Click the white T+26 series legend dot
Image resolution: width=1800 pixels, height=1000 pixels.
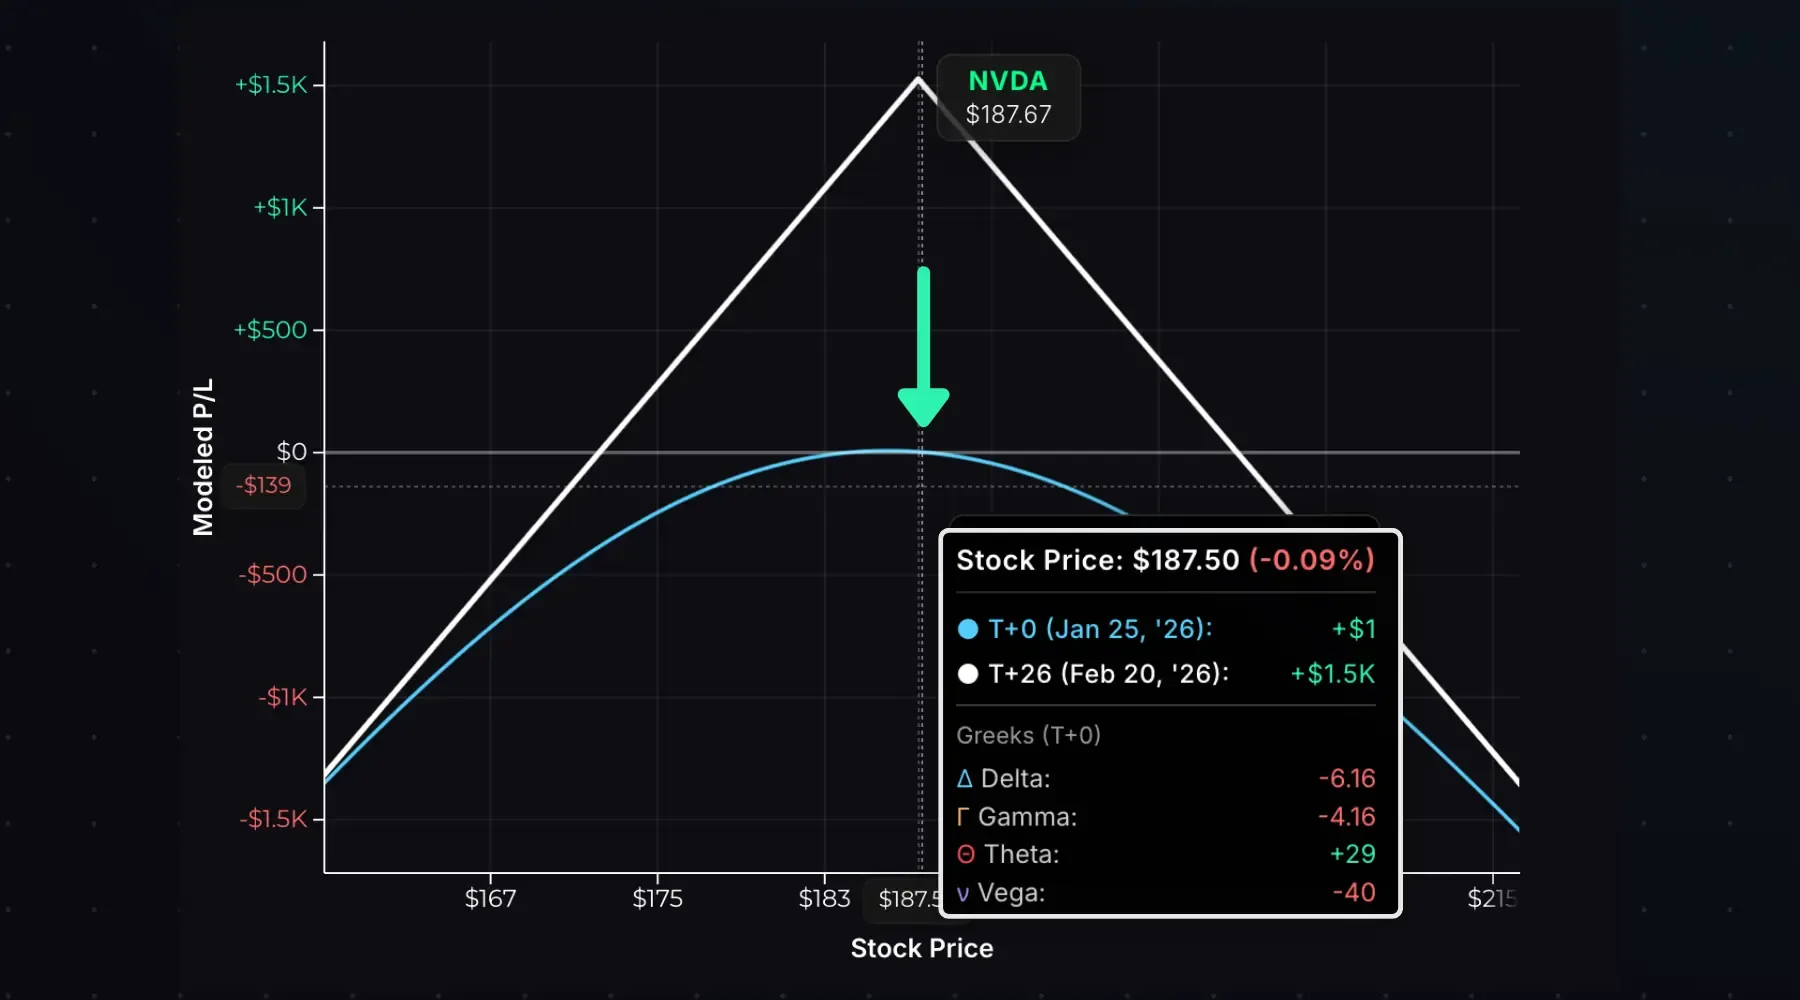pyautogui.click(x=968, y=674)
